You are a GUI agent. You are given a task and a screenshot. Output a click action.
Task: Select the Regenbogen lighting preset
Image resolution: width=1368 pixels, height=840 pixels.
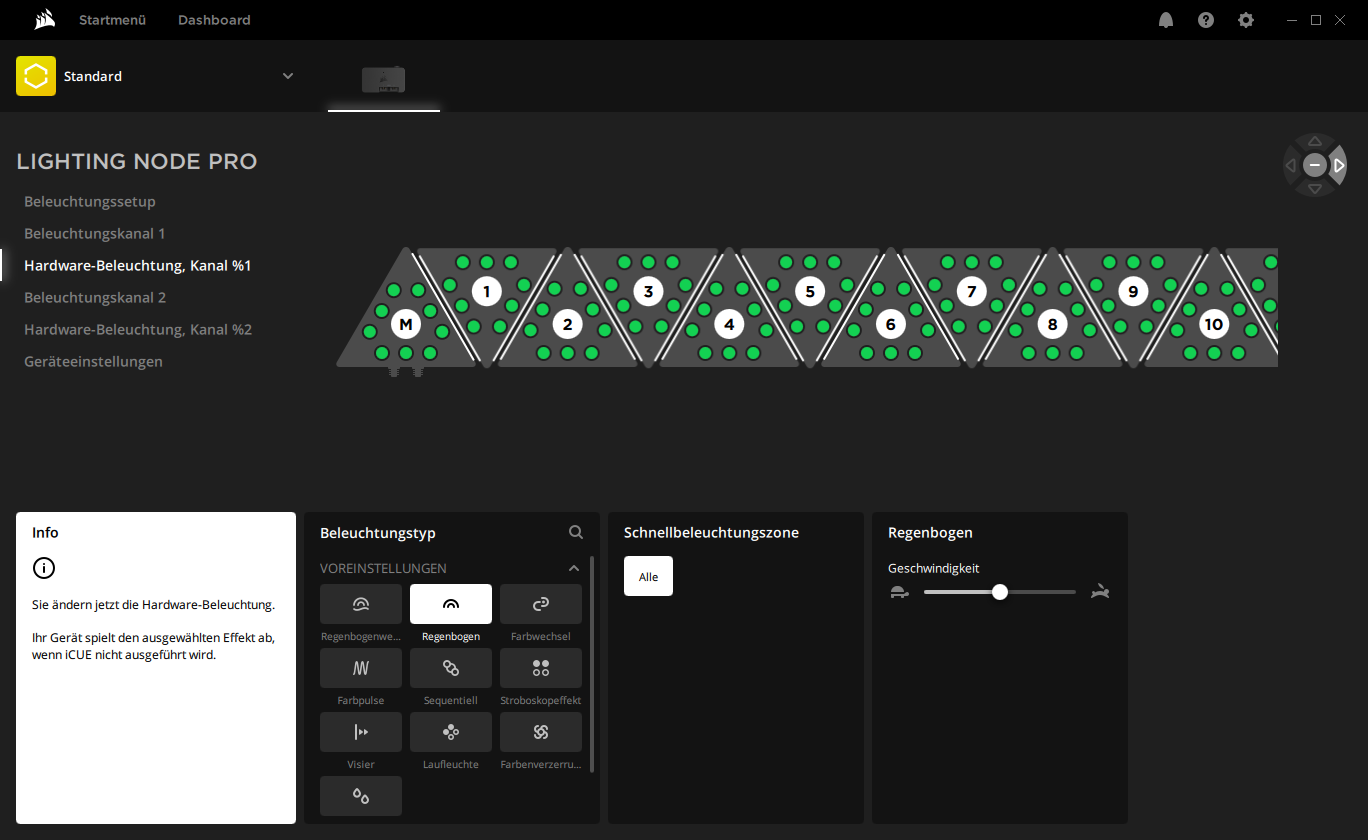coord(451,604)
